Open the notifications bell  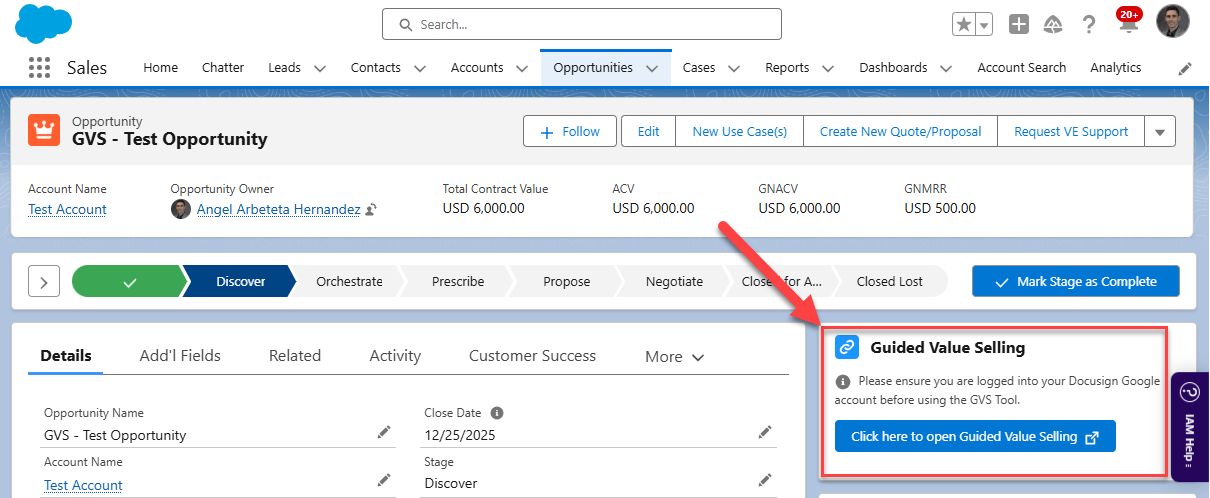[1128, 25]
